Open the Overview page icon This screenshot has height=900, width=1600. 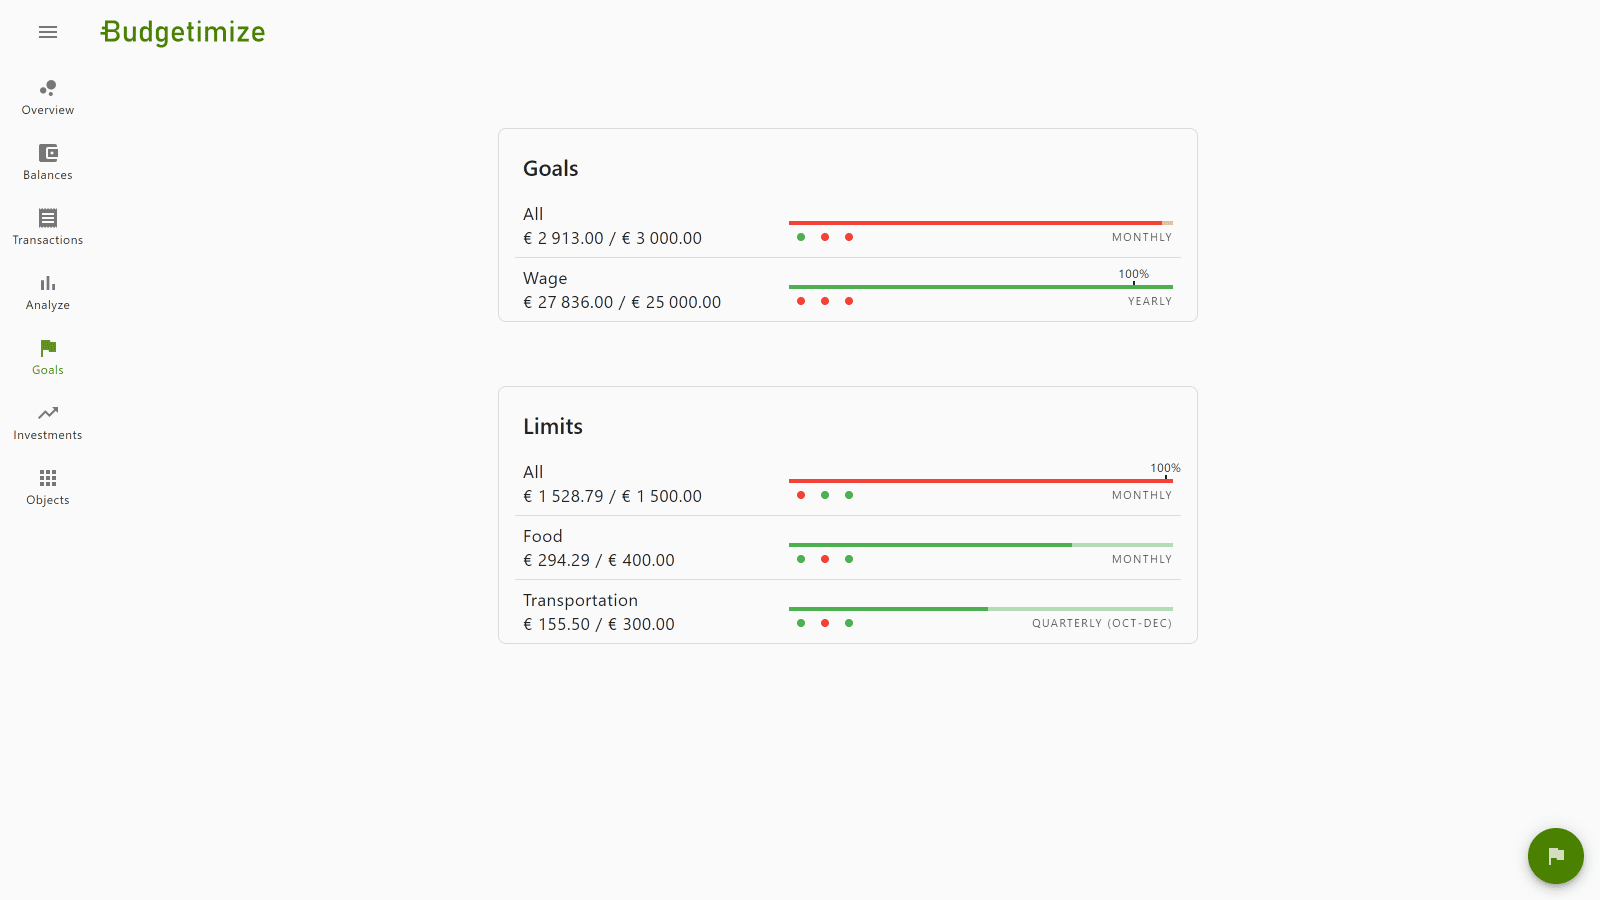pyautogui.click(x=48, y=88)
